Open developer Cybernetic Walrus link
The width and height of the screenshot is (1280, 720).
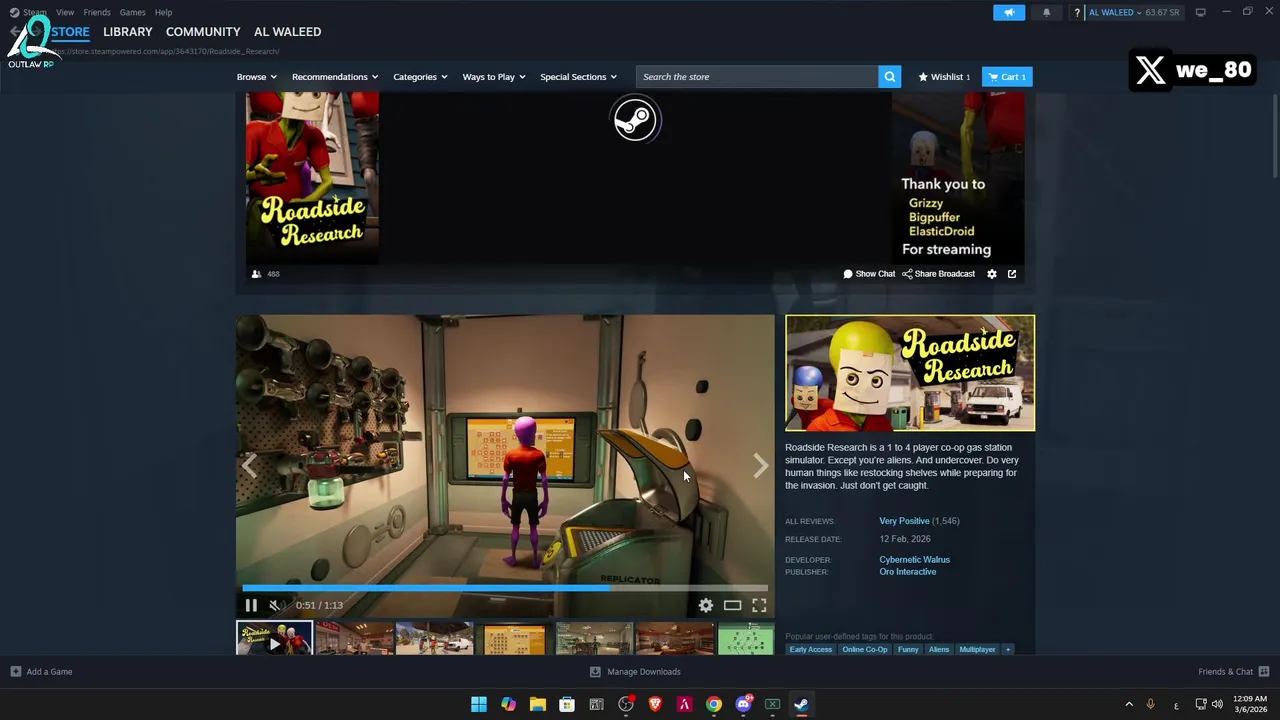[914, 560]
